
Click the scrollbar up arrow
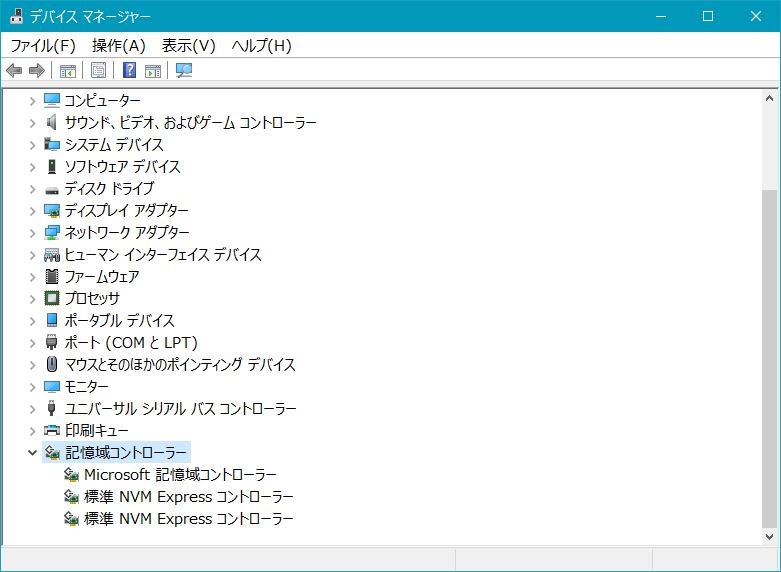770,98
